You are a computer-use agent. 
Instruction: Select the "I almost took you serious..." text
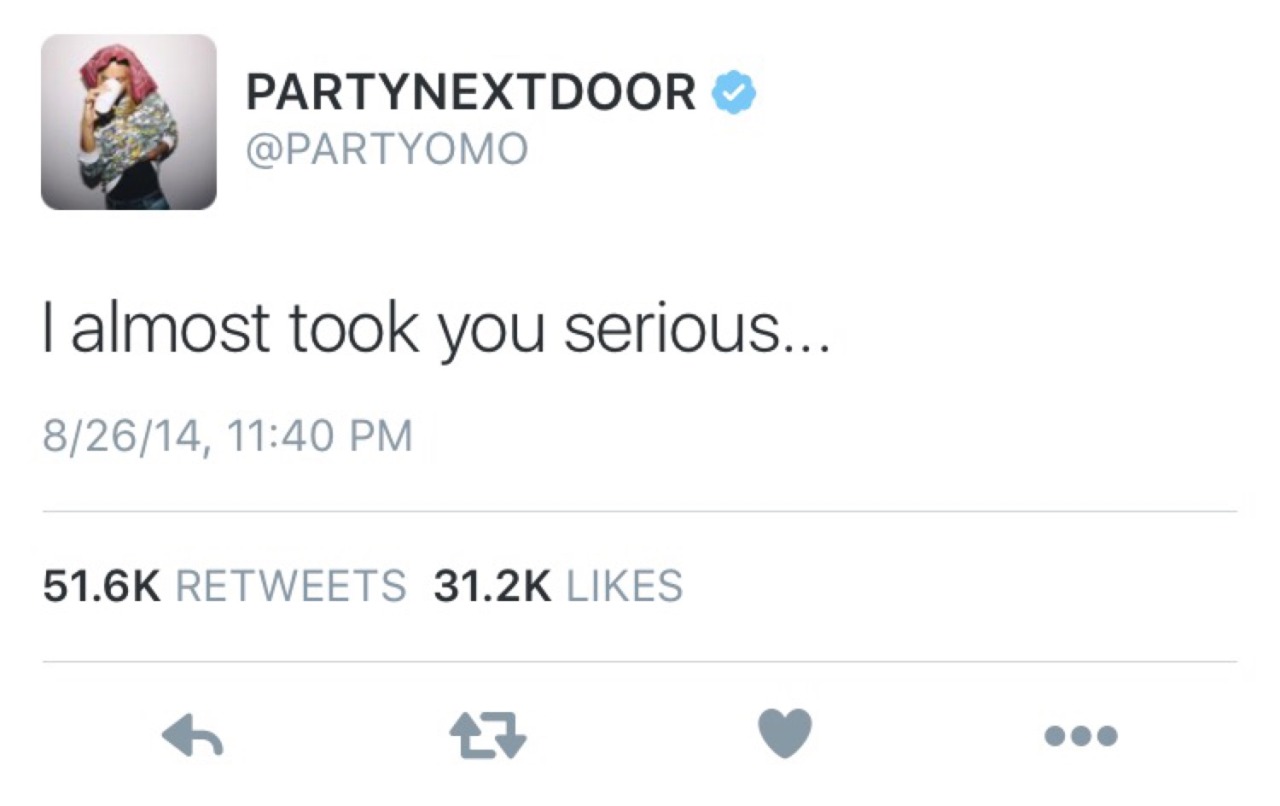(x=436, y=330)
